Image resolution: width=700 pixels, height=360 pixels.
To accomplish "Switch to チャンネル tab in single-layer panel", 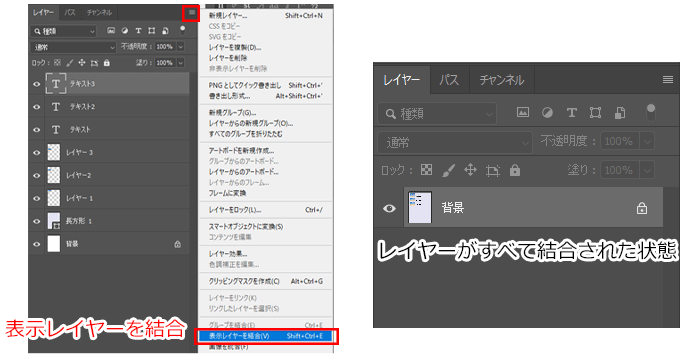I will [501, 80].
